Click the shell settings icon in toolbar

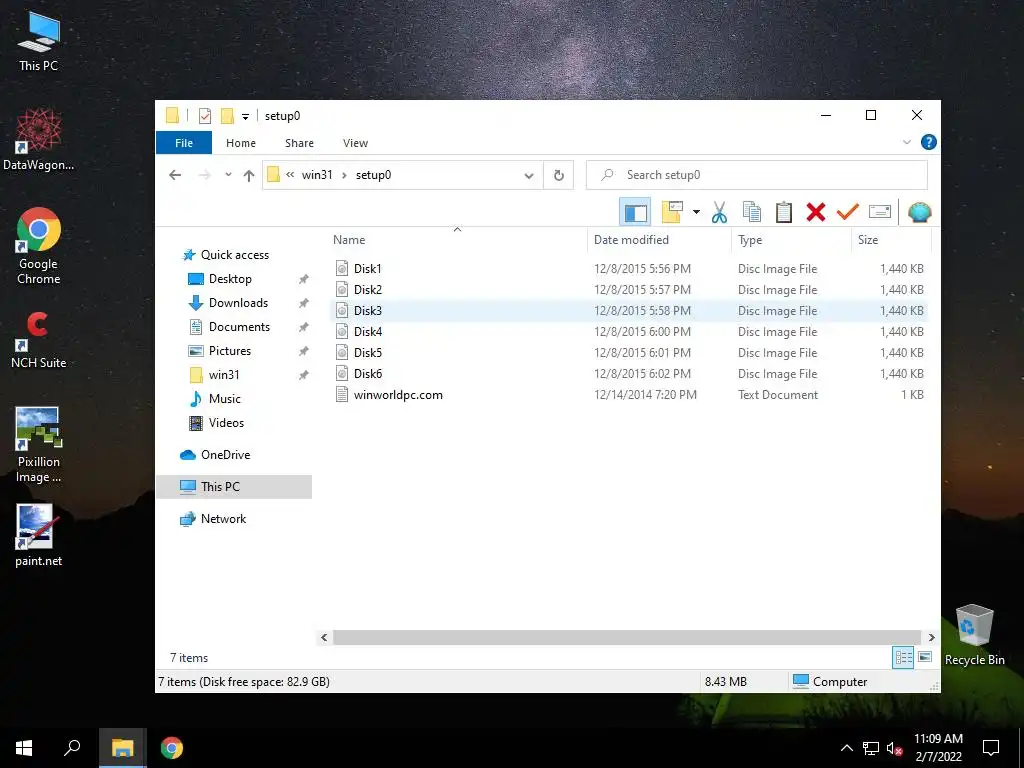click(920, 212)
